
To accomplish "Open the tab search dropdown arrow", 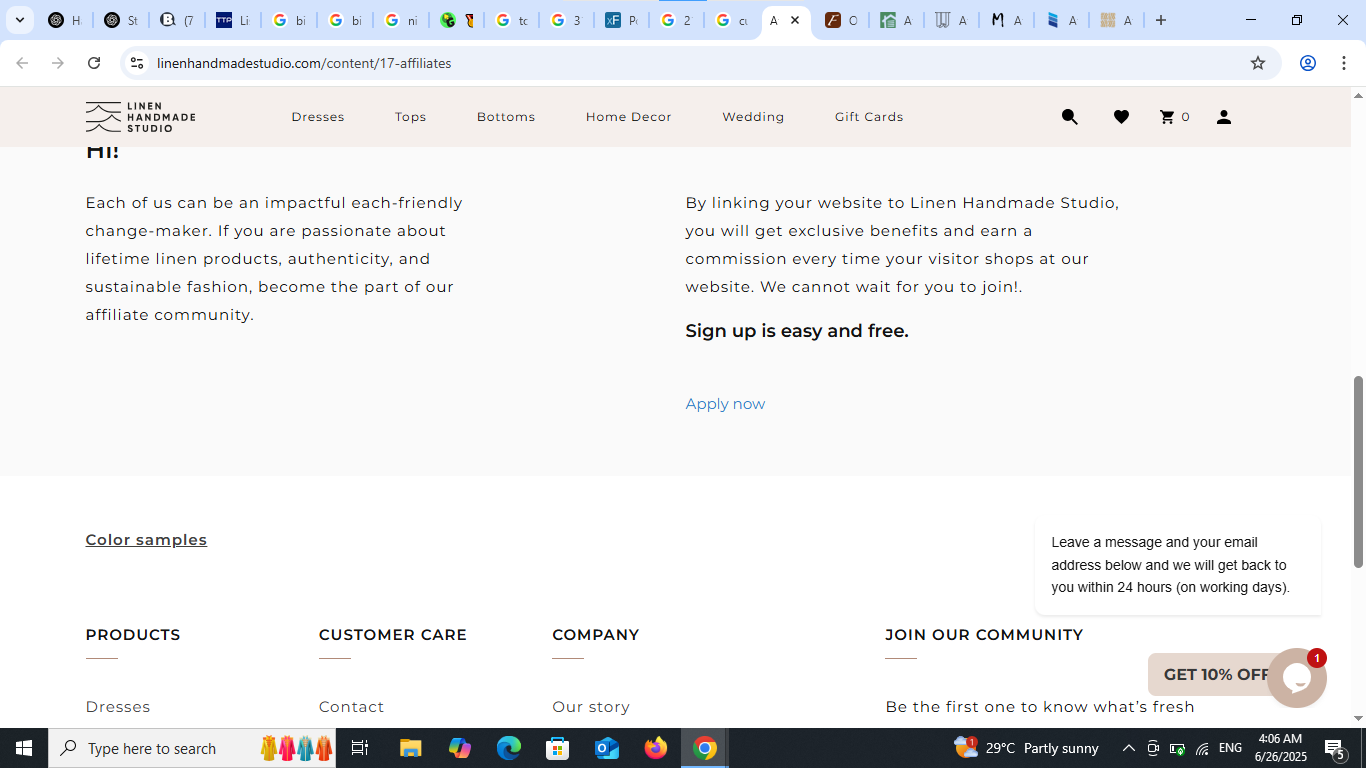I will (x=19, y=20).
